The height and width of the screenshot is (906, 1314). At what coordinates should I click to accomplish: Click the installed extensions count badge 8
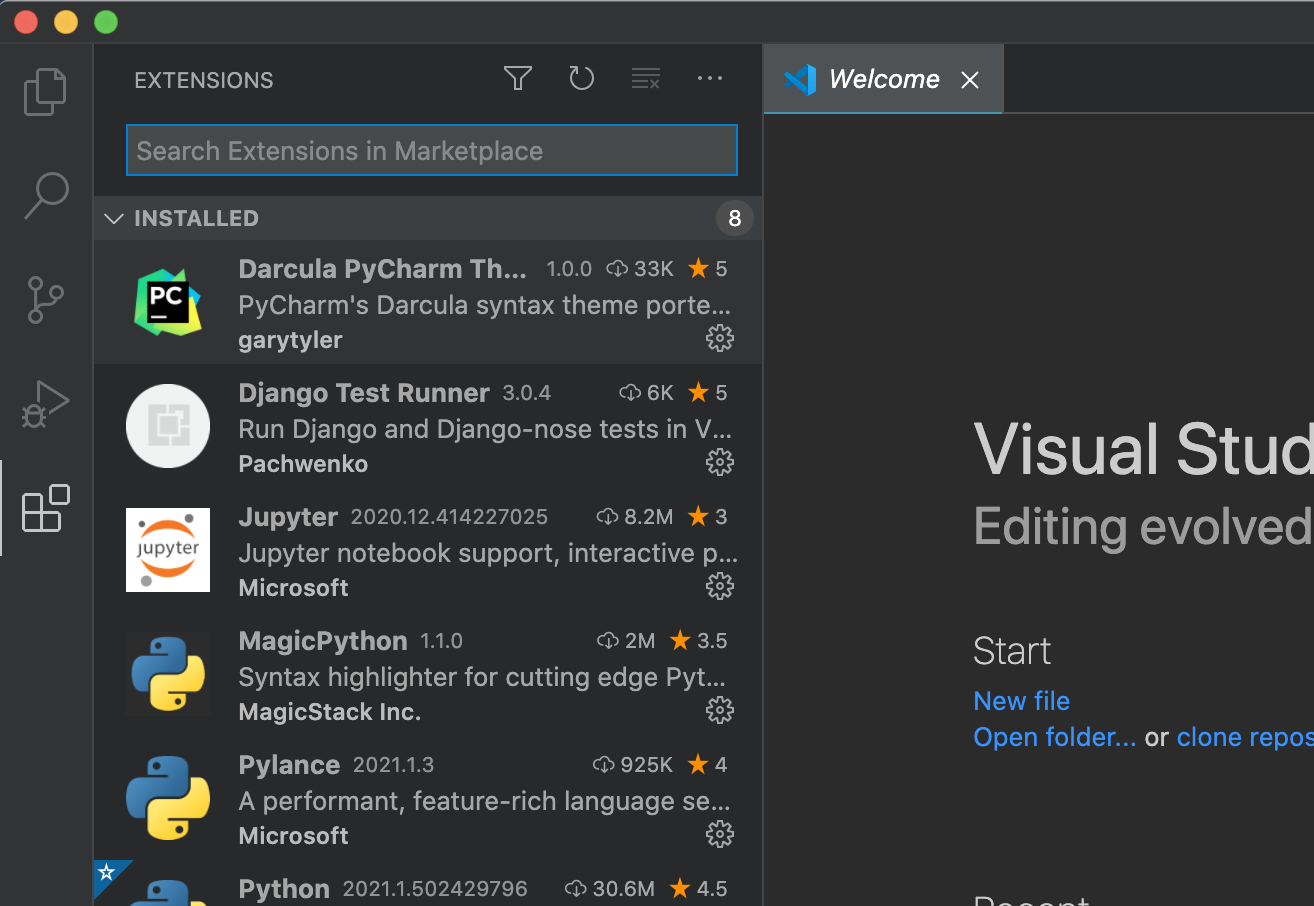coord(735,218)
